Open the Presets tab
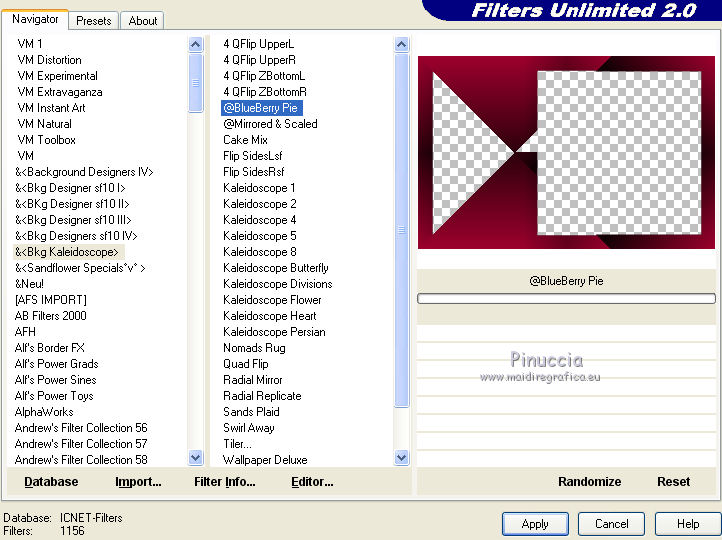 pos(93,21)
